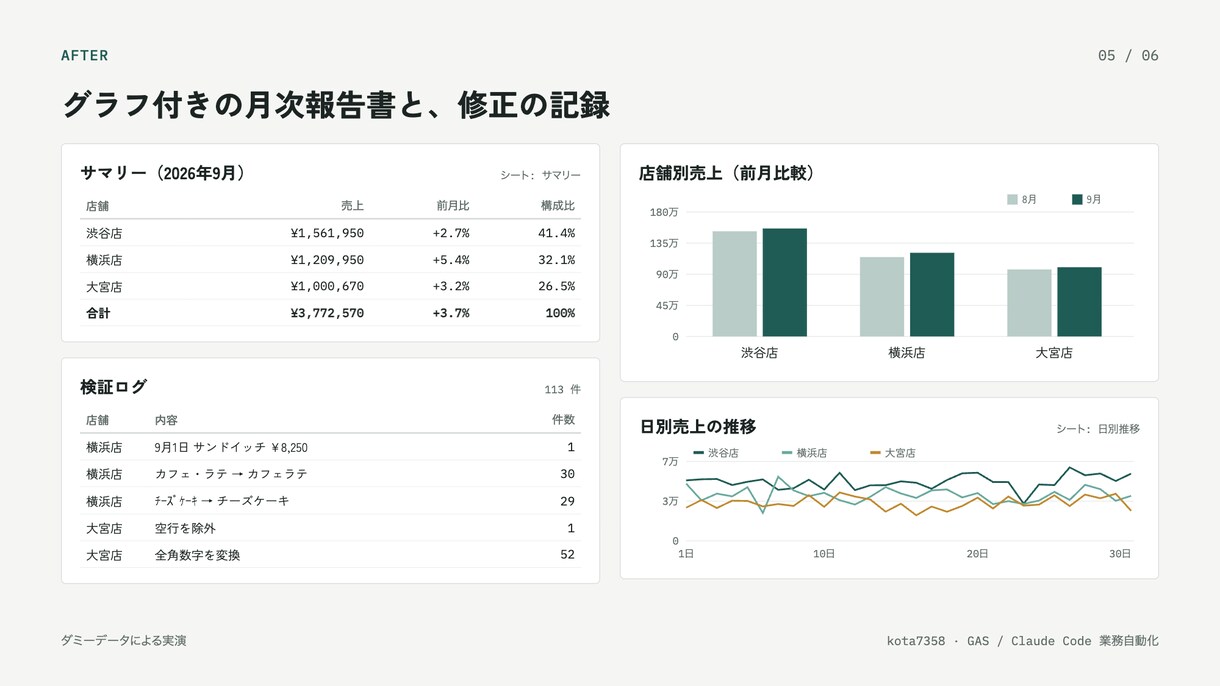Image resolution: width=1220 pixels, height=686 pixels.
Task: Select the total ¥3,772,570 cell
Action: coord(327,314)
